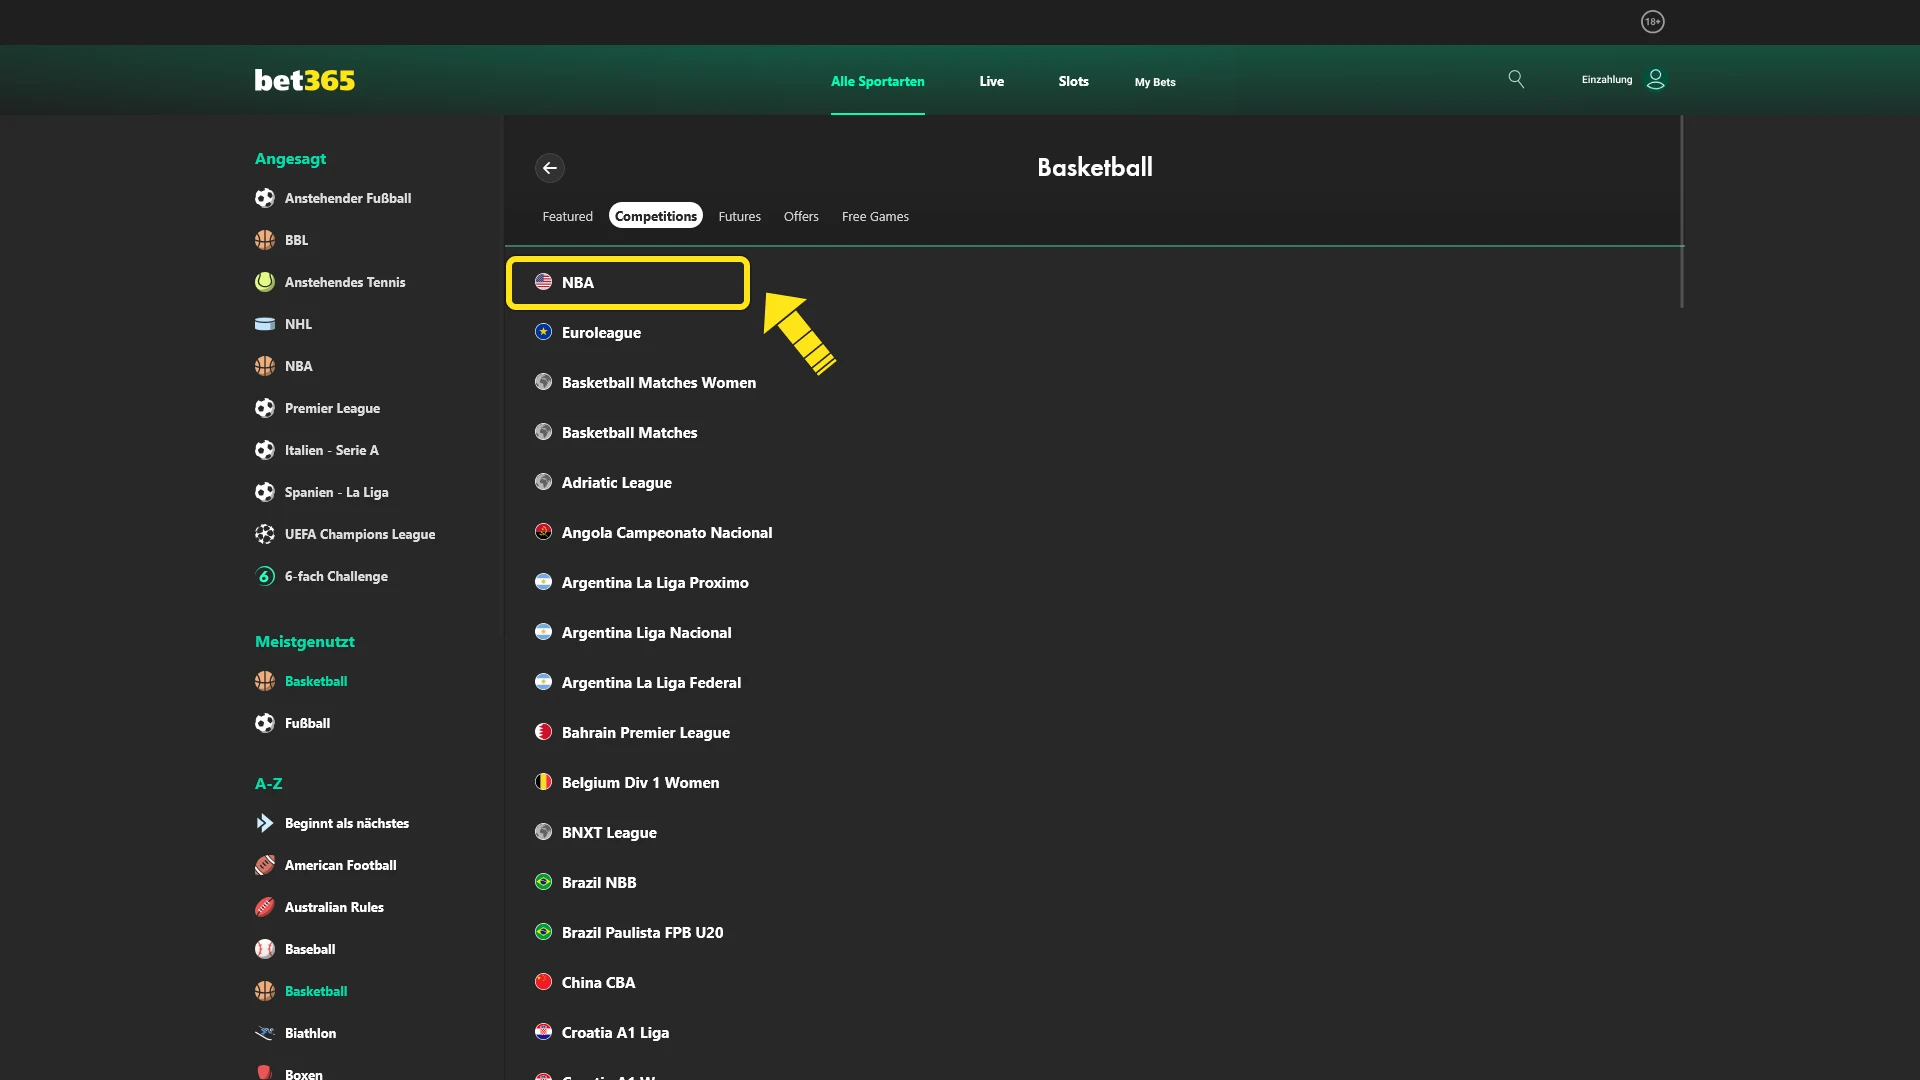Image resolution: width=1920 pixels, height=1080 pixels.
Task: Click the bet365 logo
Action: [304, 80]
